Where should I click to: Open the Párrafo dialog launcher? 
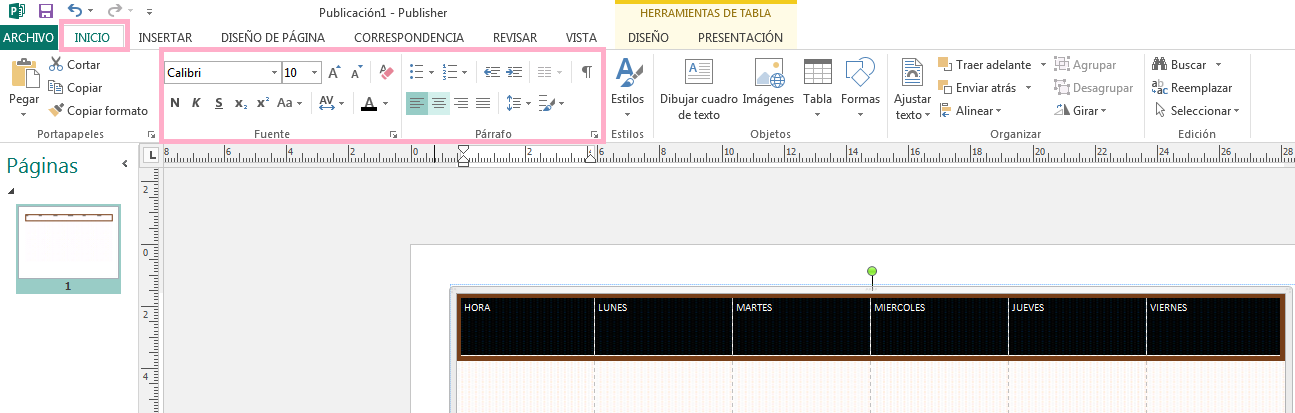click(593, 134)
